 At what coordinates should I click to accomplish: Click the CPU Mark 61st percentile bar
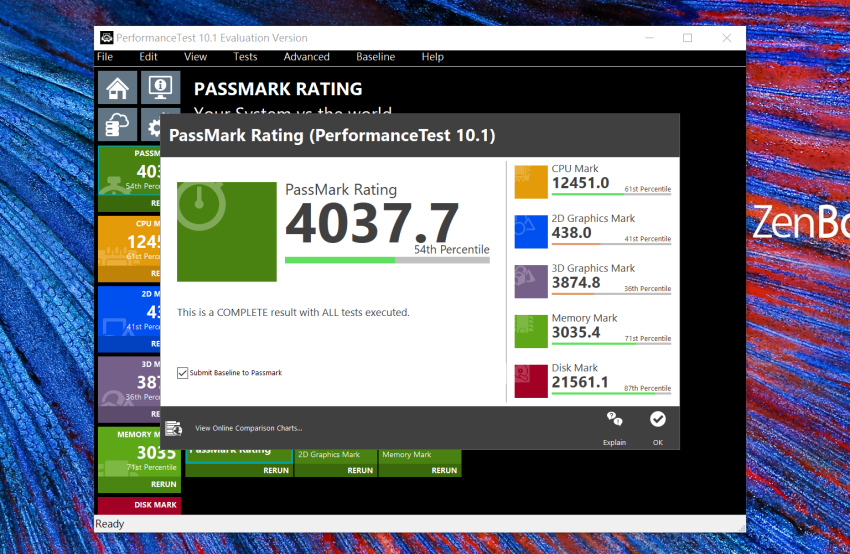point(611,194)
